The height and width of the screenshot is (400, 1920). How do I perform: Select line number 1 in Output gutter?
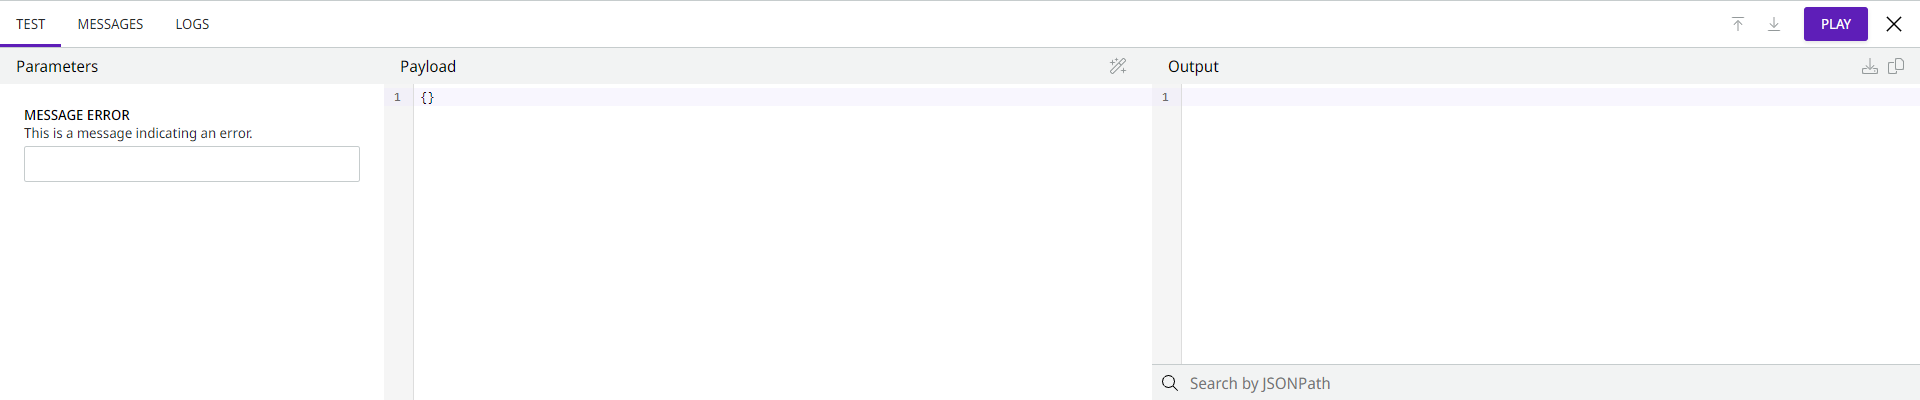tap(1165, 97)
